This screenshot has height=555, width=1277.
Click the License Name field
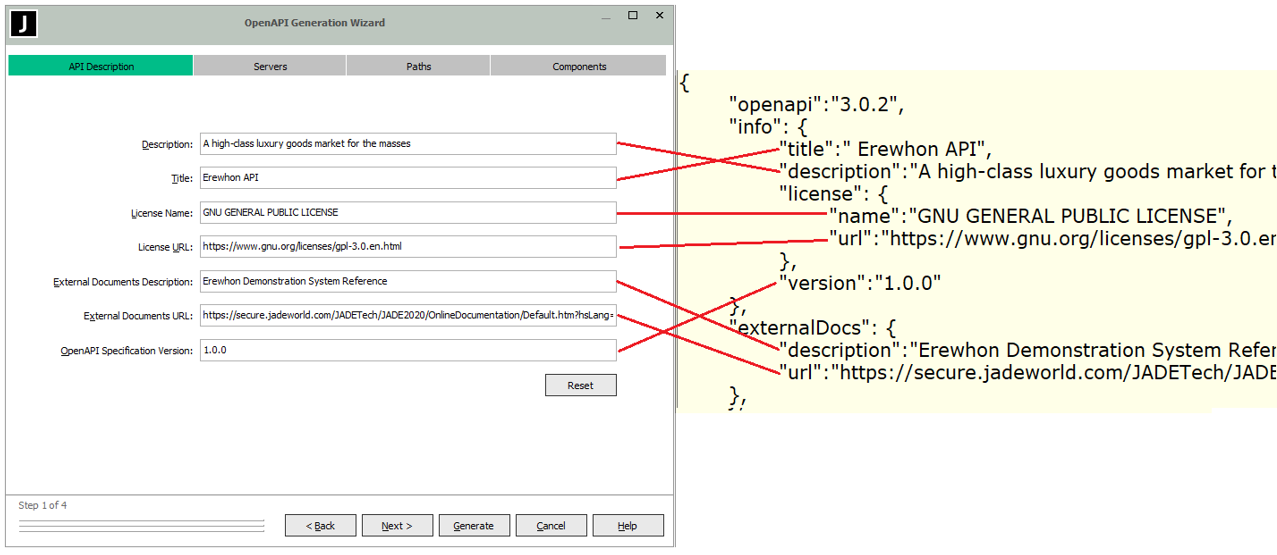point(408,213)
